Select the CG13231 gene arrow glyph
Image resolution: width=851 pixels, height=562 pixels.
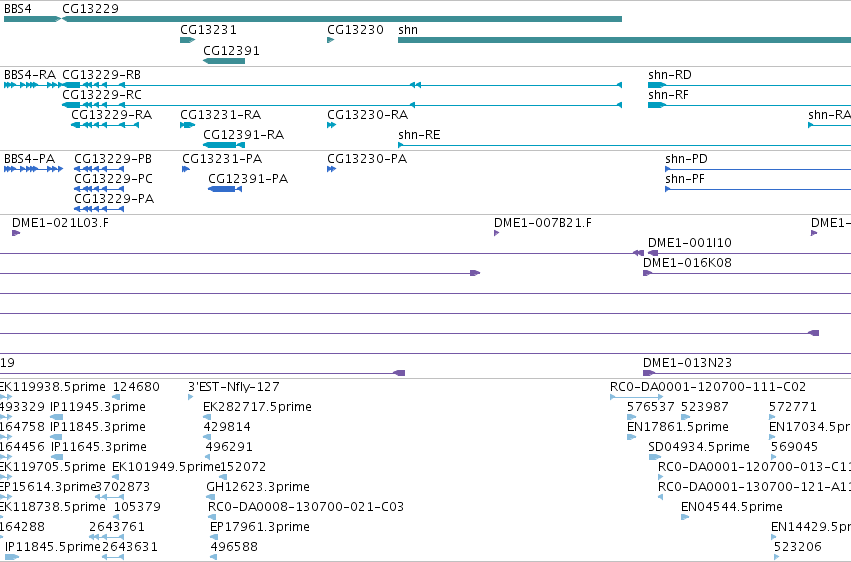pos(187,40)
